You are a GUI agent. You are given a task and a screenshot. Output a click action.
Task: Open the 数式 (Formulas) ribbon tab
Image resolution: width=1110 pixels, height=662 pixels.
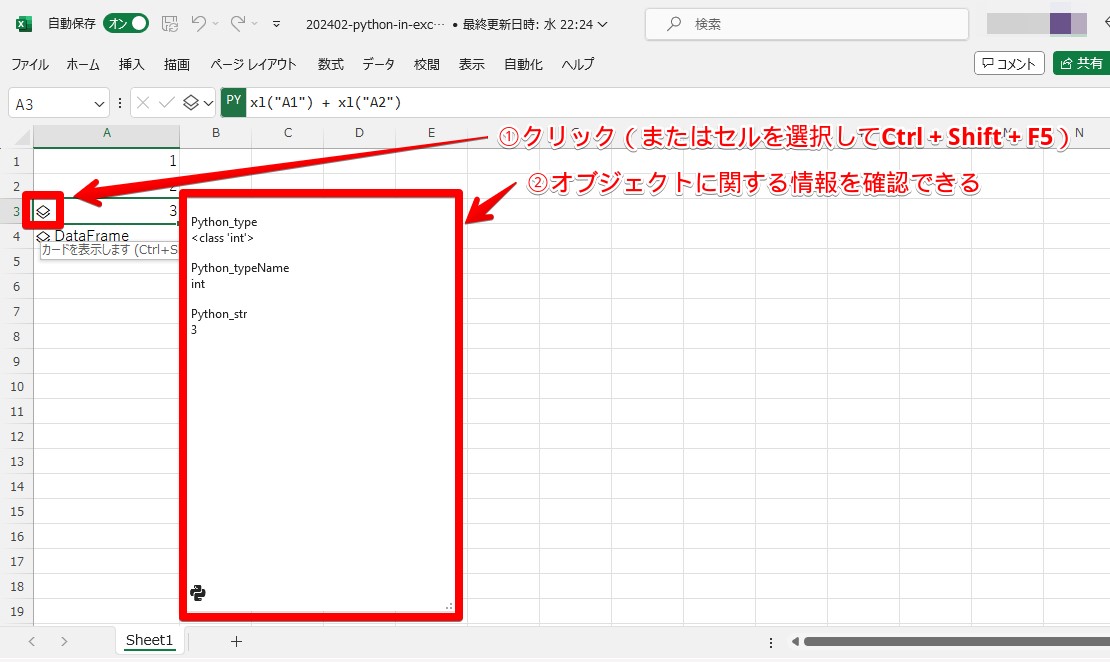(x=330, y=64)
